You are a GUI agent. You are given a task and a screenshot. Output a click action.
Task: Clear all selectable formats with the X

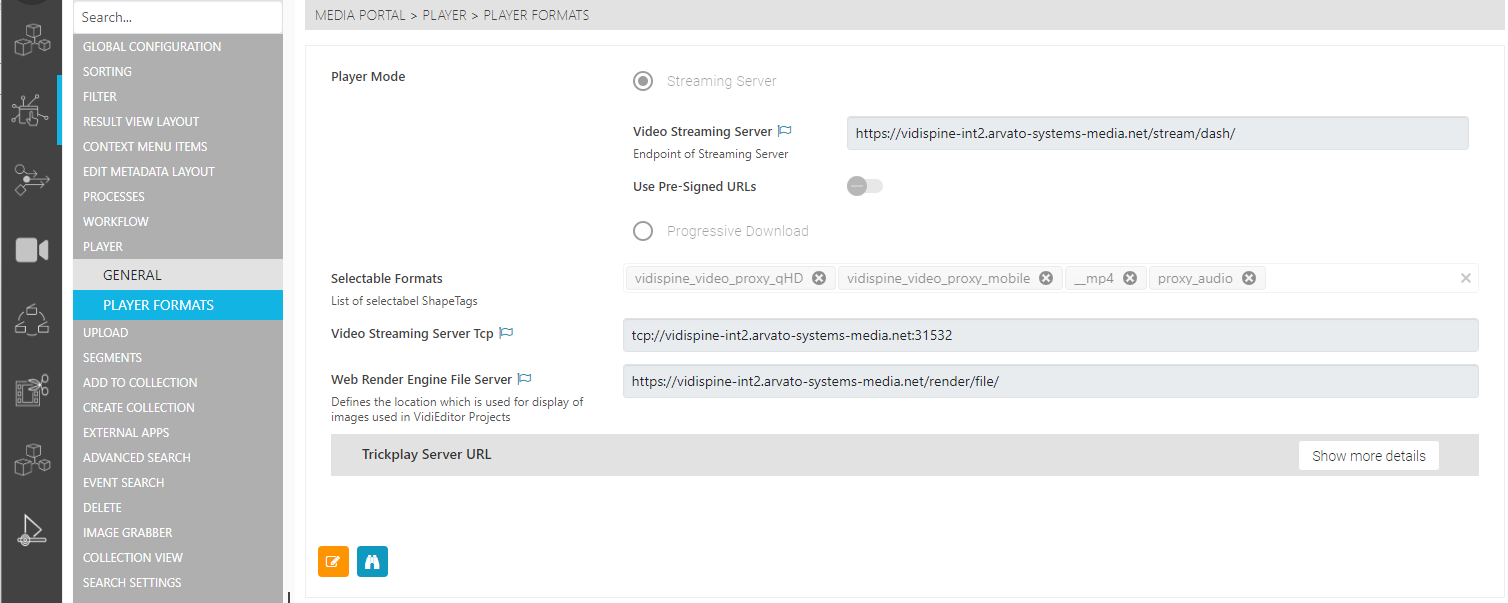[x=1466, y=278]
